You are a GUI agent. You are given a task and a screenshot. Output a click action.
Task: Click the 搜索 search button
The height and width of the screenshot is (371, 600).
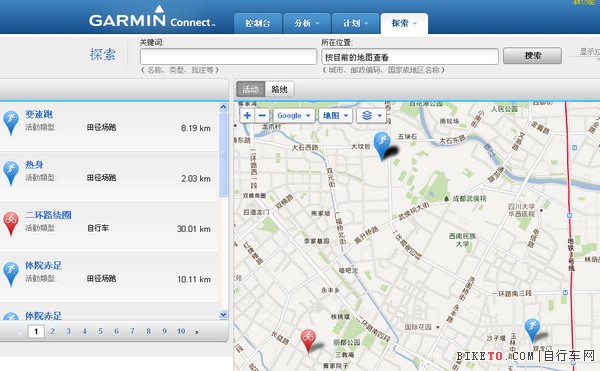tap(532, 56)
